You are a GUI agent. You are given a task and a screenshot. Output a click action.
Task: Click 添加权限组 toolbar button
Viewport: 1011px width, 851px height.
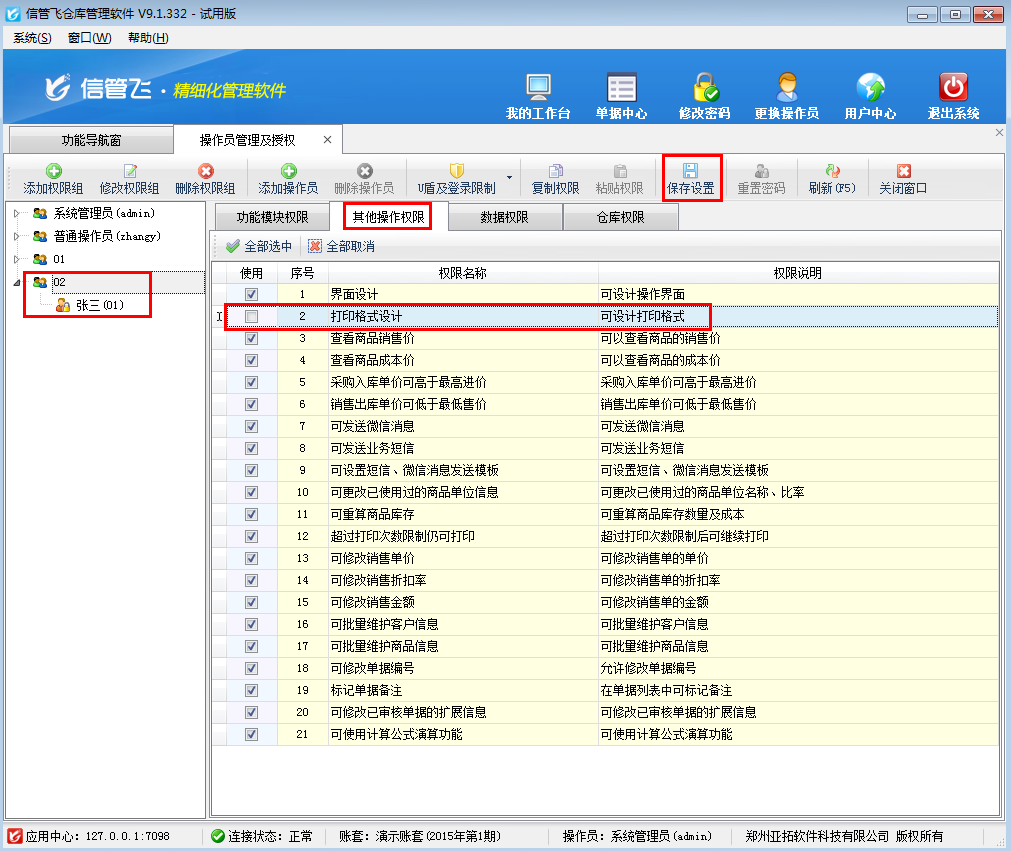[x=53, y=178]
